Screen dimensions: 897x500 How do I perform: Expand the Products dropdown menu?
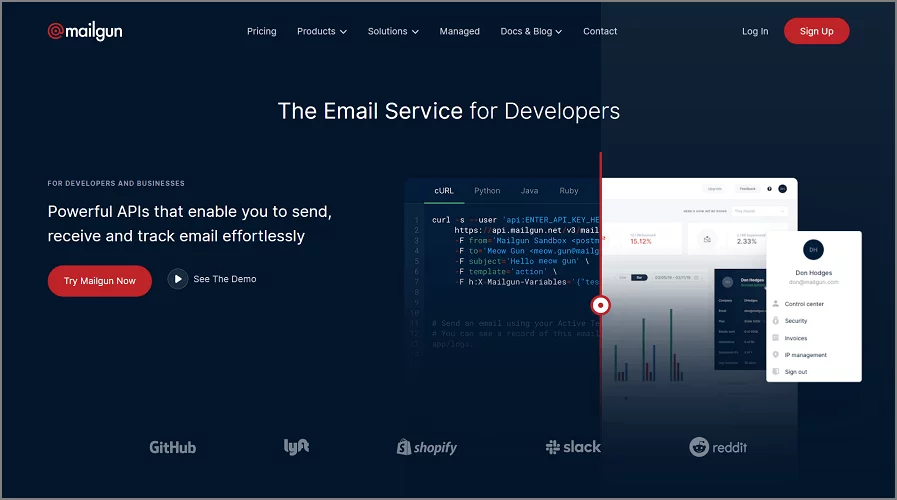click(322, 31)
